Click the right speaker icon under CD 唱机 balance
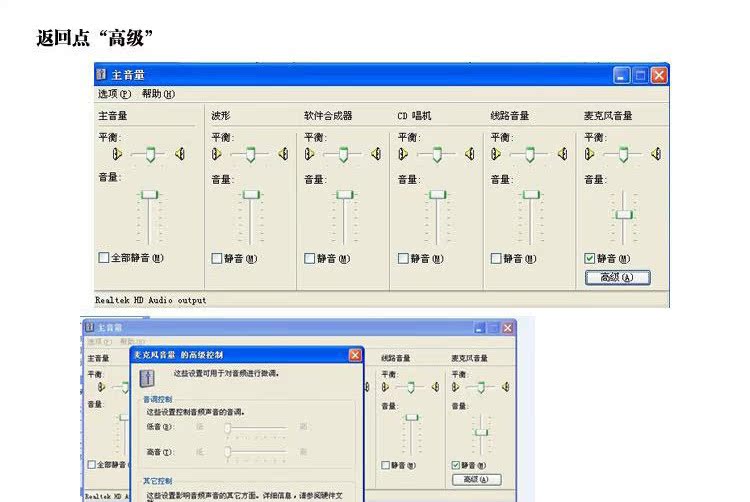The width and height of the screenshot is (750, 502). [469, 154]
